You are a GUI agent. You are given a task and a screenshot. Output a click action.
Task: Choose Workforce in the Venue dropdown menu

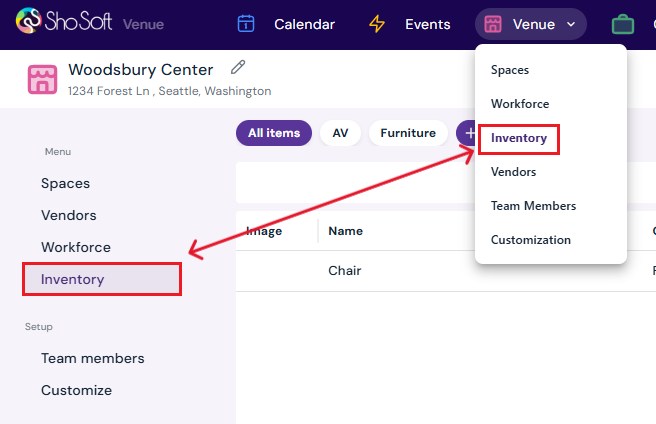(x=520, y=104)
